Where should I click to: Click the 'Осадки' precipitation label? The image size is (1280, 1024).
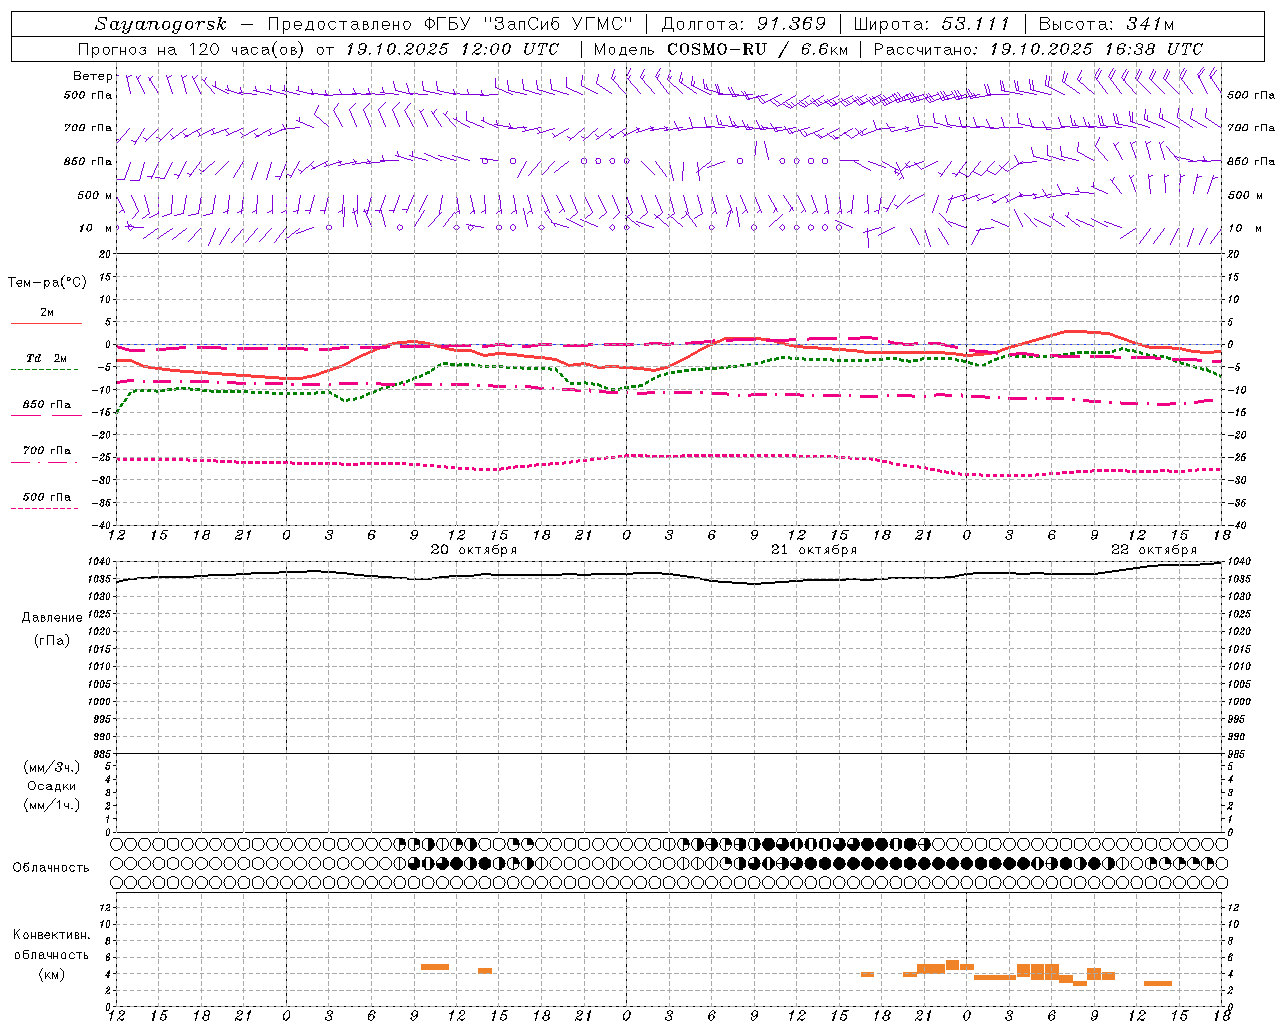click(x=52, y=786)
